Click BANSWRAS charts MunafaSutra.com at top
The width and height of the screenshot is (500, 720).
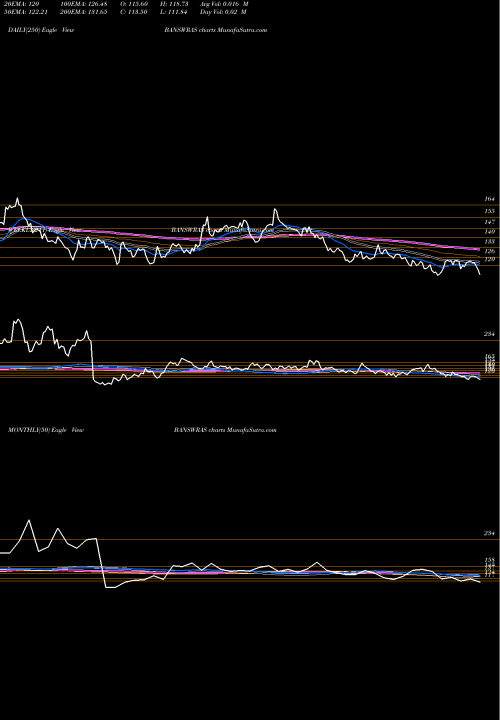(x=216, y=30)
